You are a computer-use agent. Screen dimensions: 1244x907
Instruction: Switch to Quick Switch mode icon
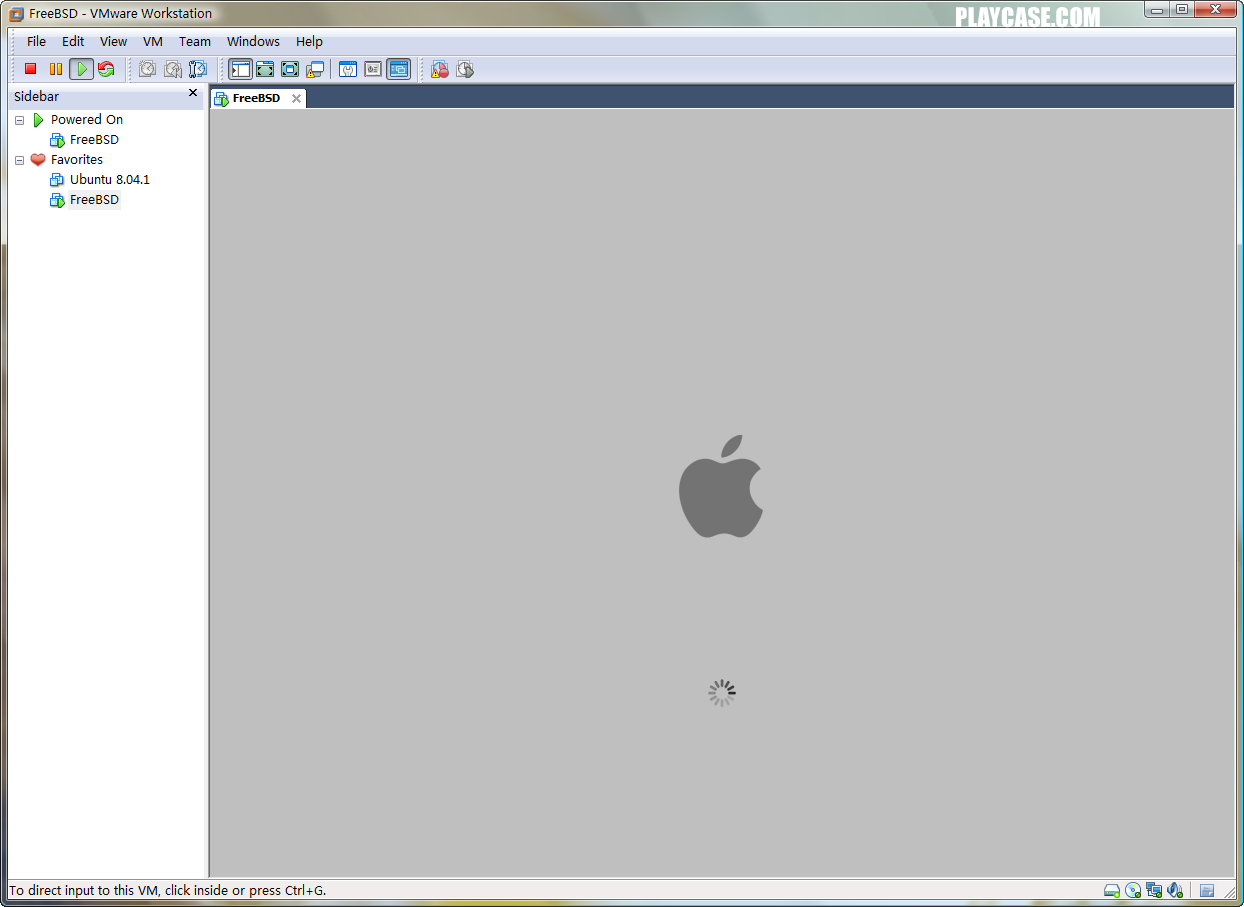pos(265,69)
